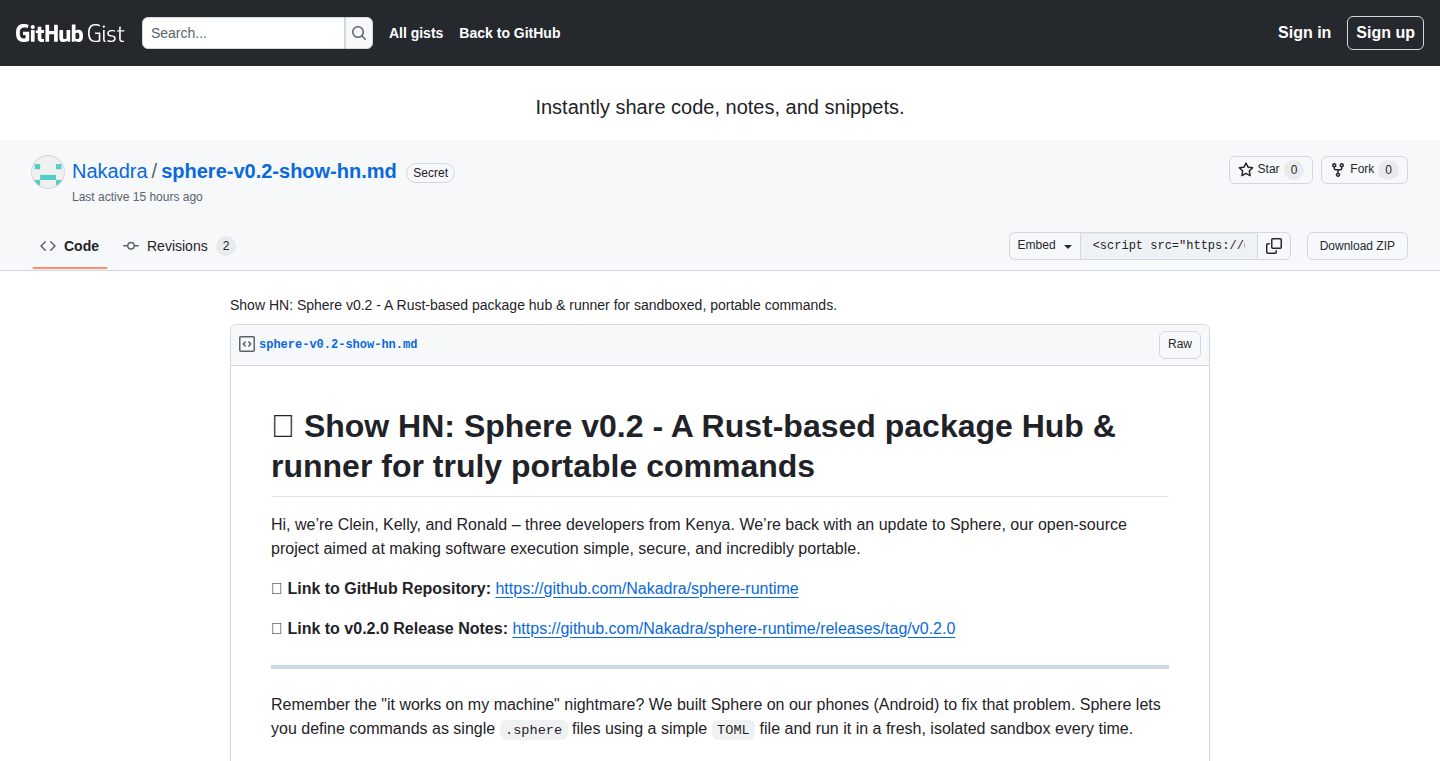Fork this gist

click(1364, 170)
